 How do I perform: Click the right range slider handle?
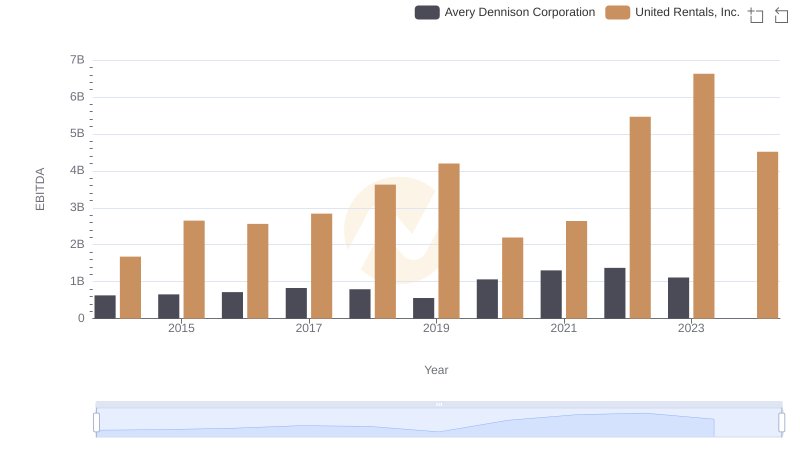(x=781, y=422)
